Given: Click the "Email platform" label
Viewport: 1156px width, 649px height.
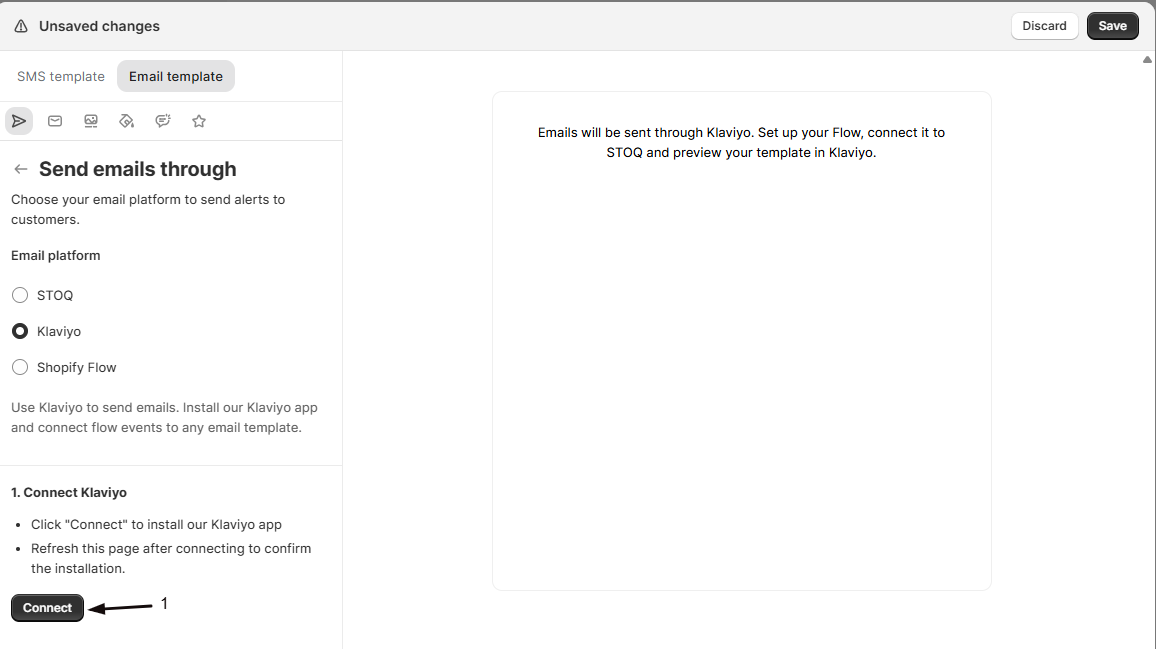Looking at the screenshot, I should tap(55, 256).
